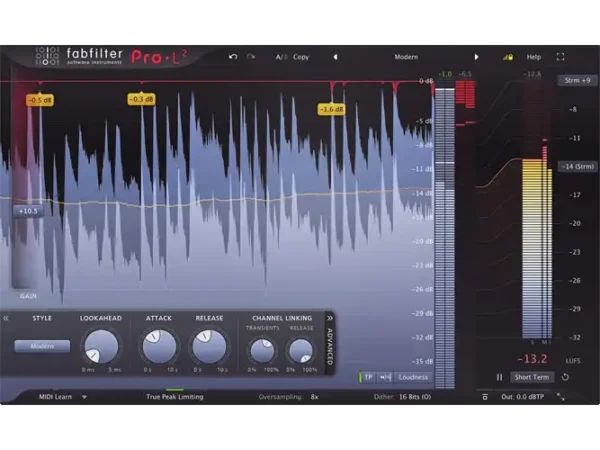Click the resize arrows icon bottom right
The height and width of the screenshot is (450, 600).
[x=561, y=397]
